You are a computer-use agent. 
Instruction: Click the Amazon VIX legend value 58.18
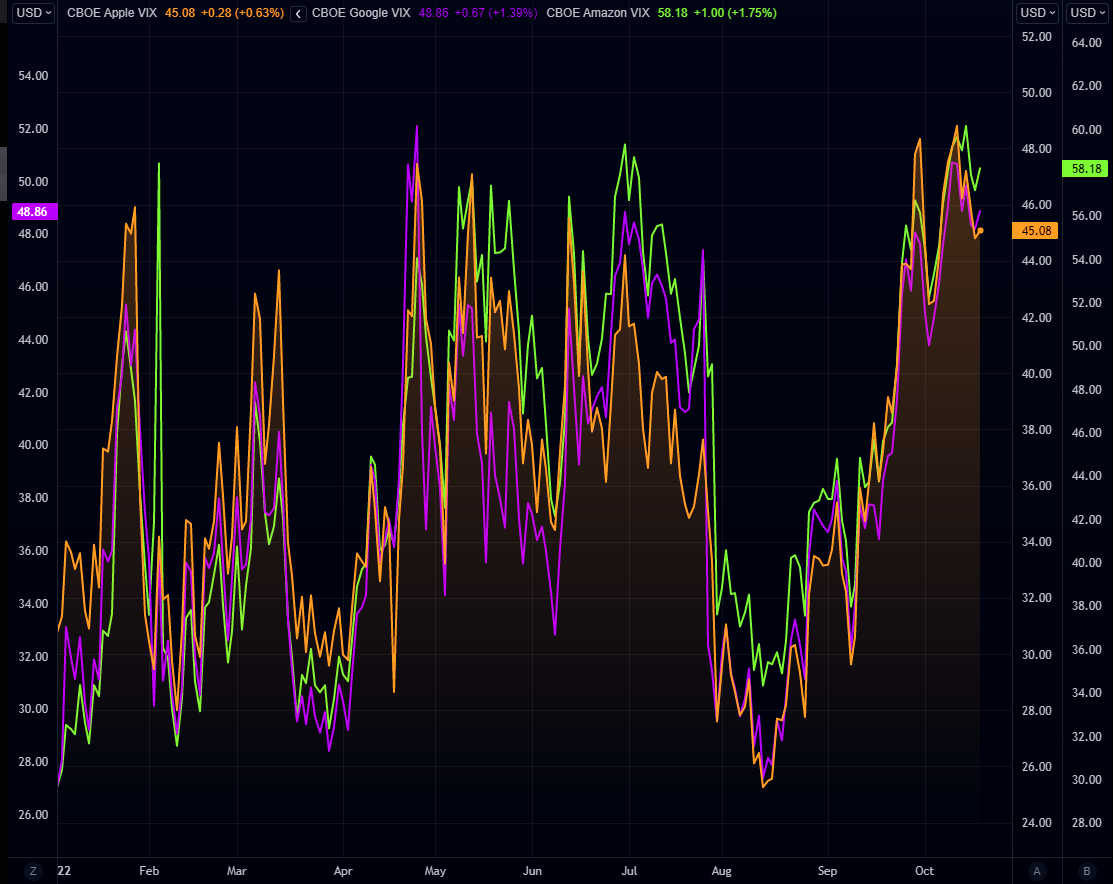tap(672, 13)
